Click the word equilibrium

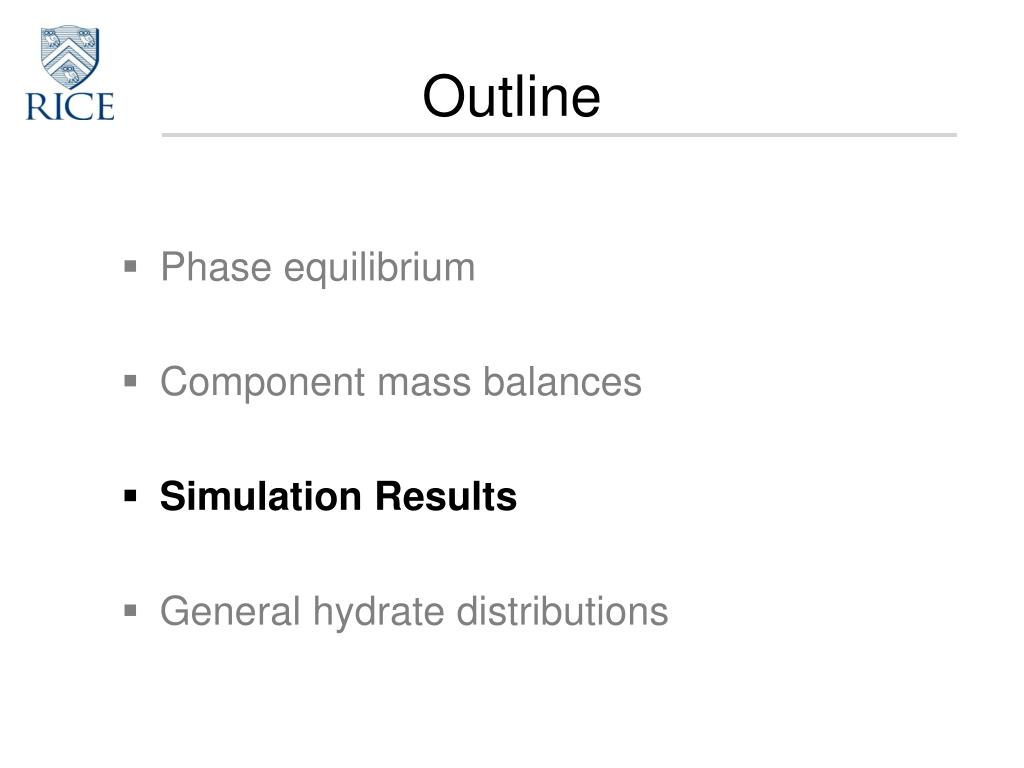tap(379, 268)
